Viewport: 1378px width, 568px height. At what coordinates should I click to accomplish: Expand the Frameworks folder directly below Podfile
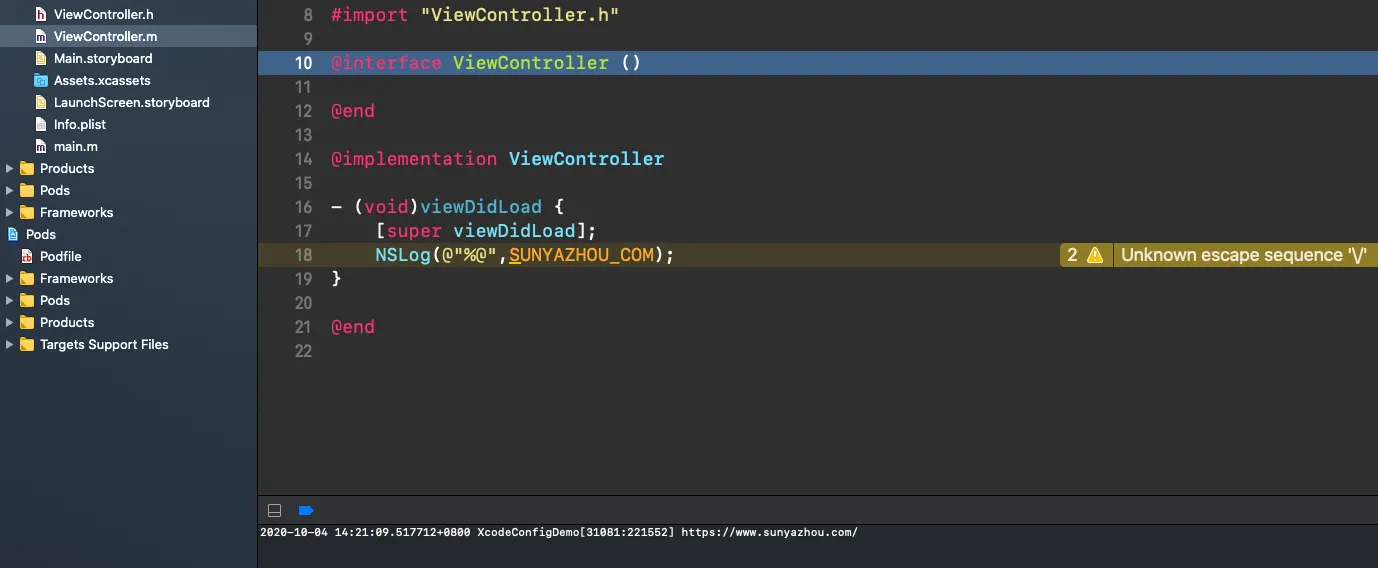10,279
